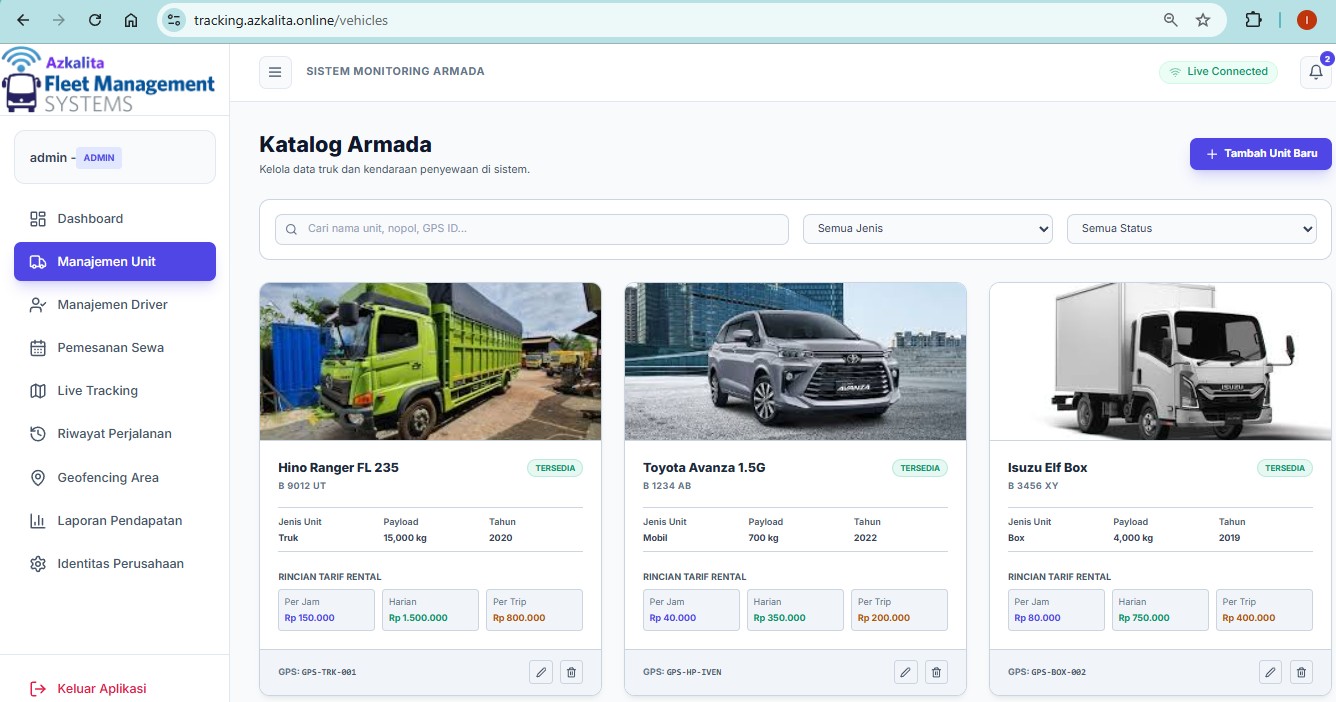Open Identitas Perusahaan in the sidebar
Screen dimensions: 1336x702
point(115,564)
